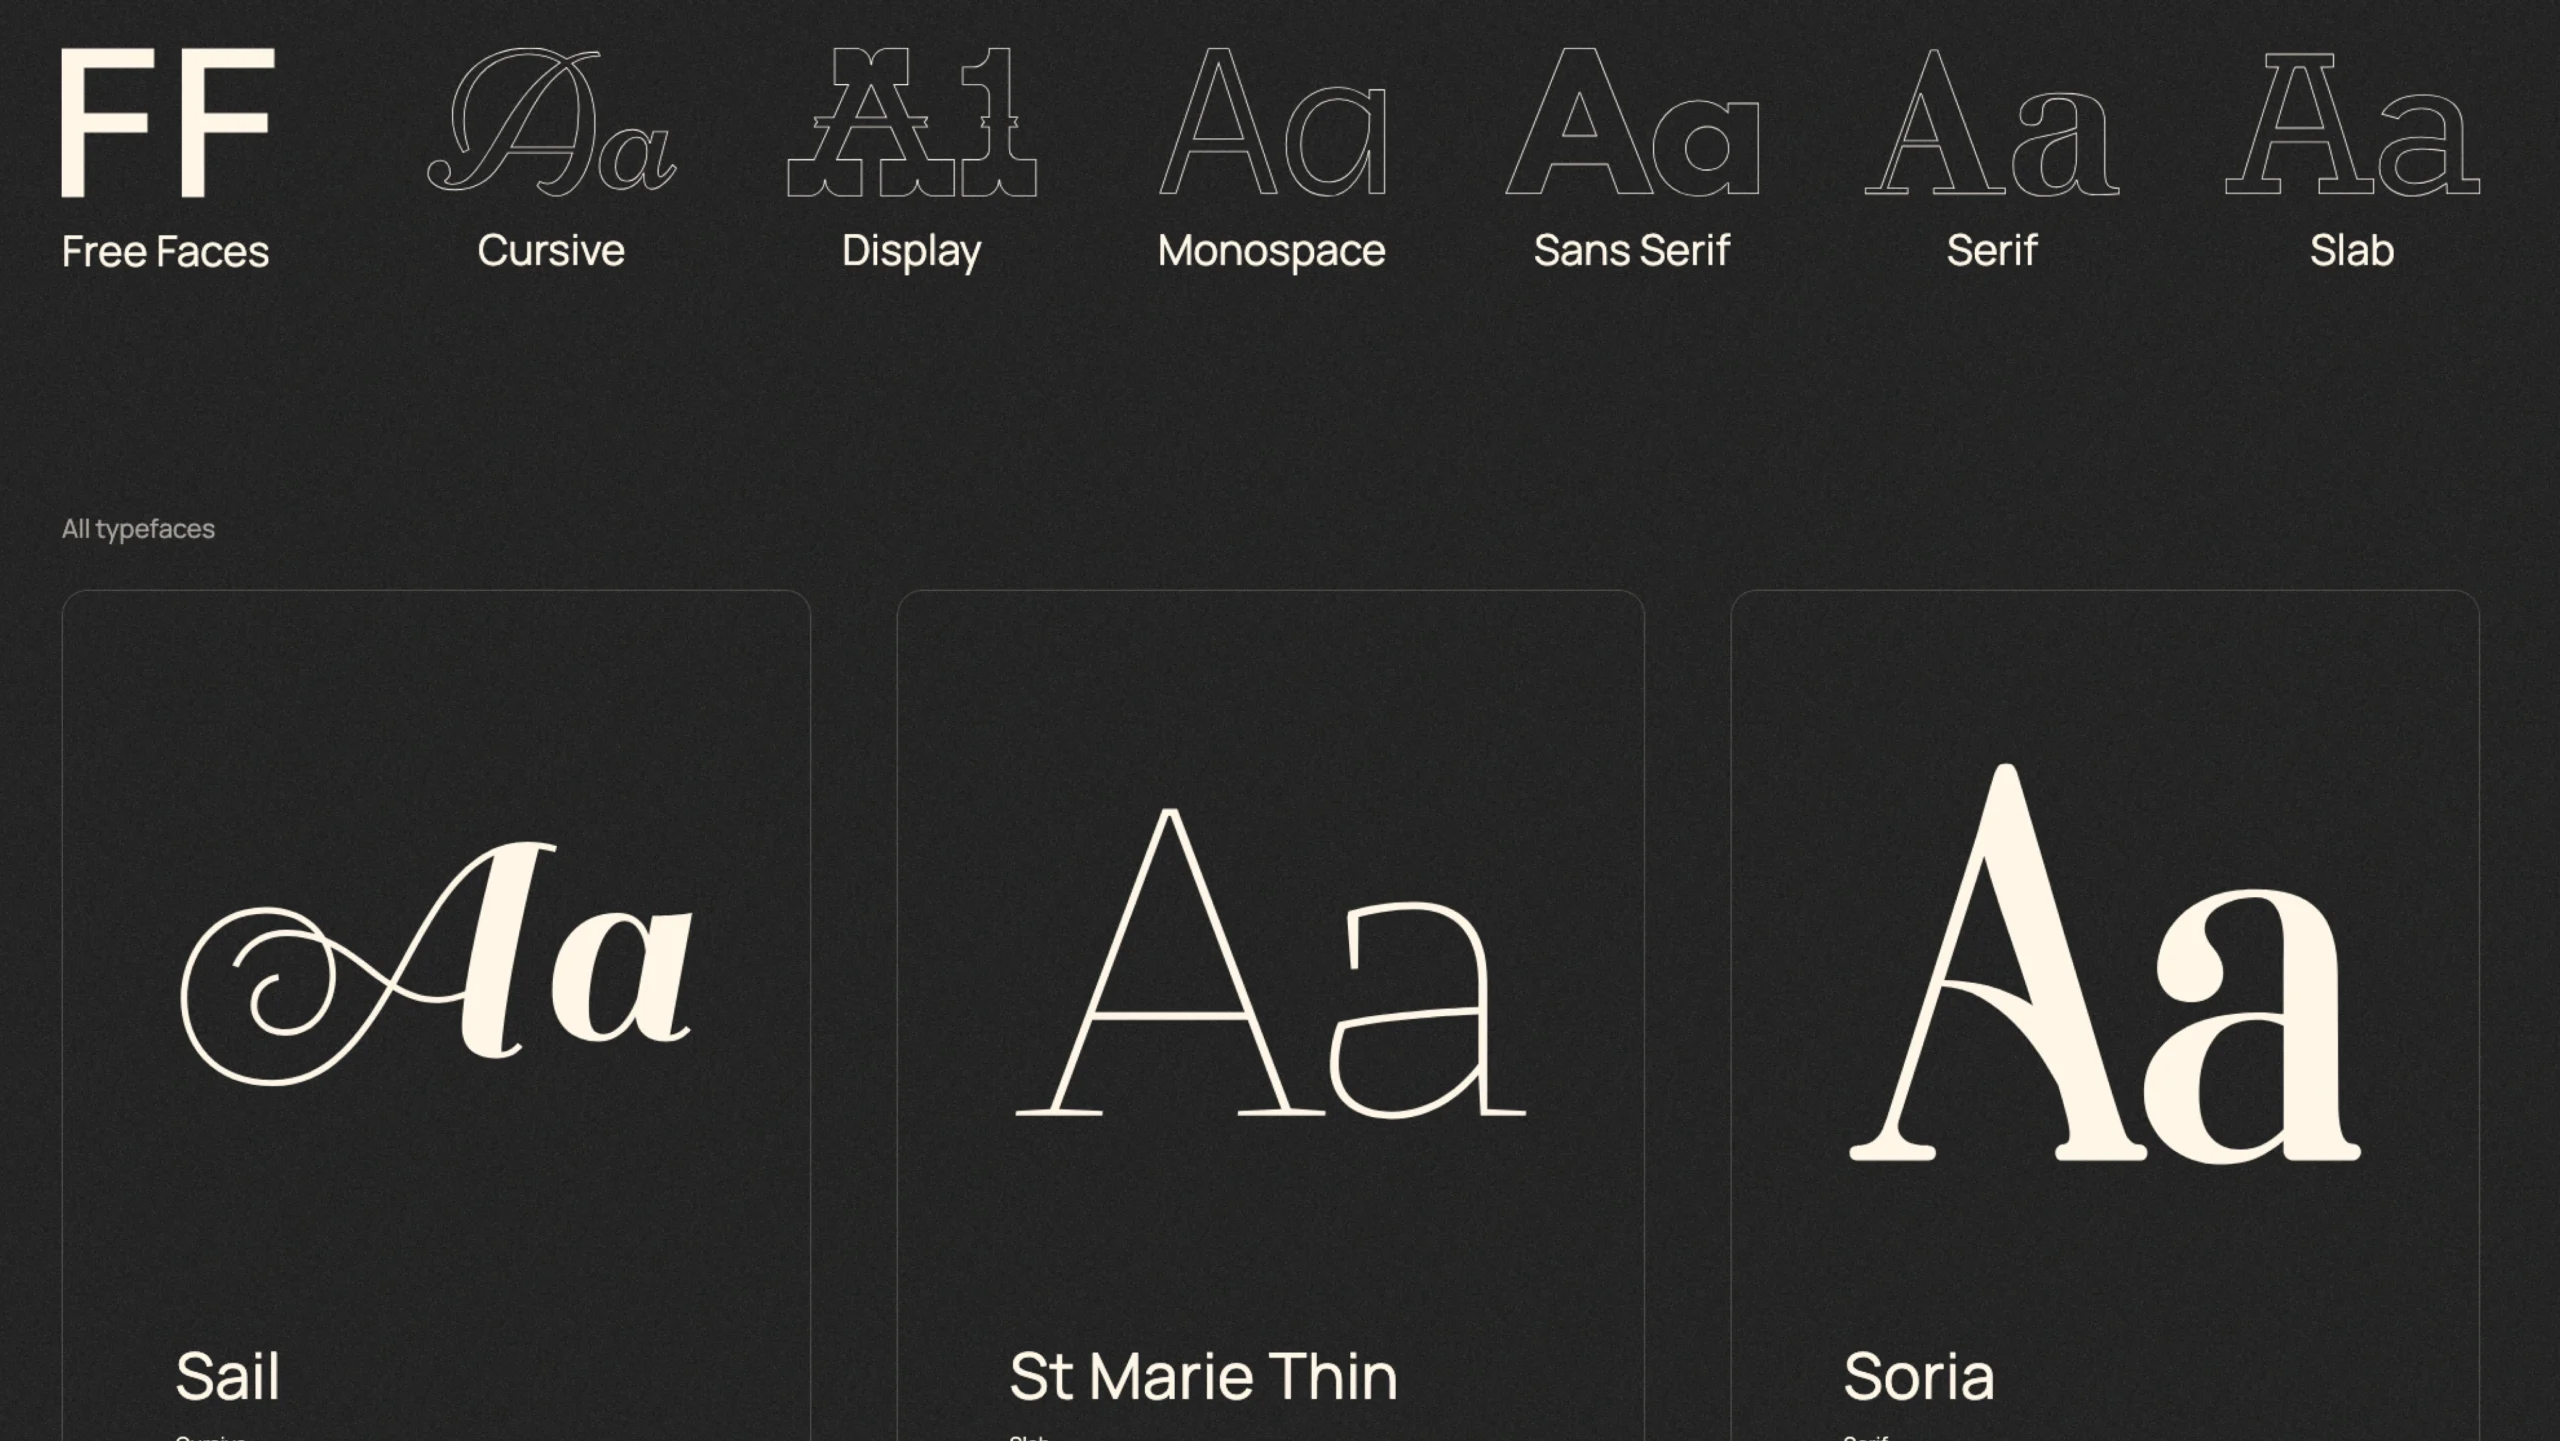Viewport: 2560px width, 1441px height.
Task: Choose the Sans Serif Aa icon
Action: (1631, 122)
